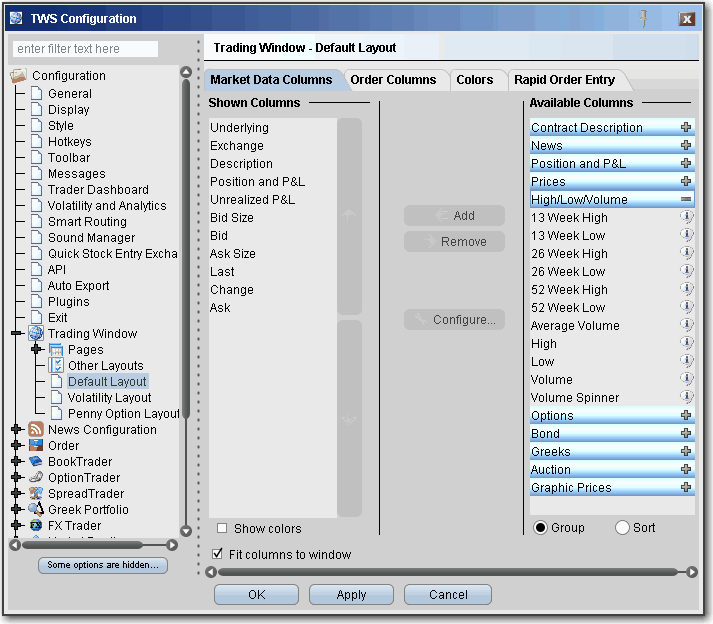Expand the Options column group

coord(686,415)
